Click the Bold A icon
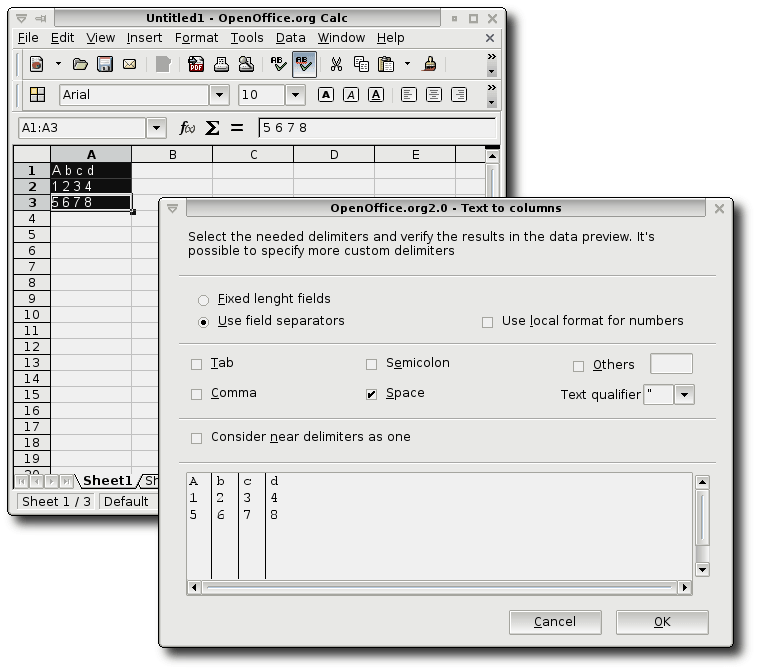The width and height of the screenshot is (757, 671). tap(326, 95)
